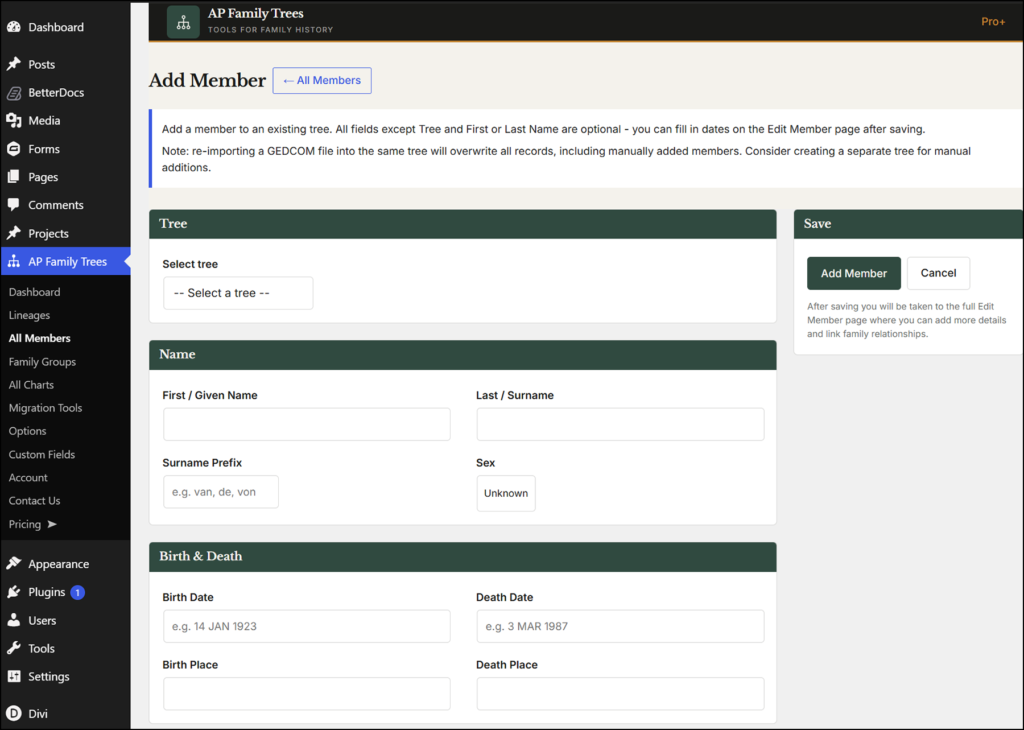
Task: Click the Pricing arrow icon
Action: 52,524
